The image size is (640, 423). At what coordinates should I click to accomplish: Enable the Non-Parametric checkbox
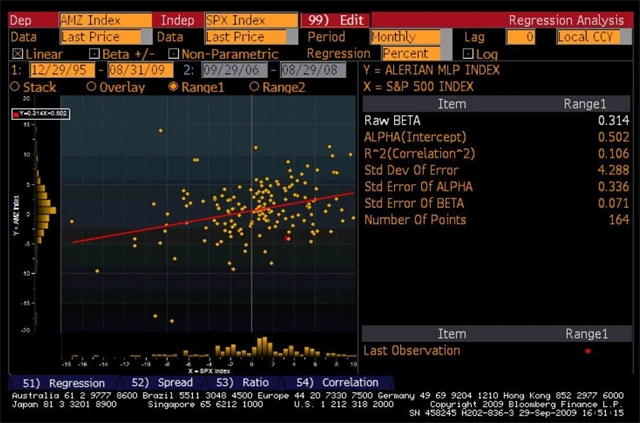[x=174, y=54]
